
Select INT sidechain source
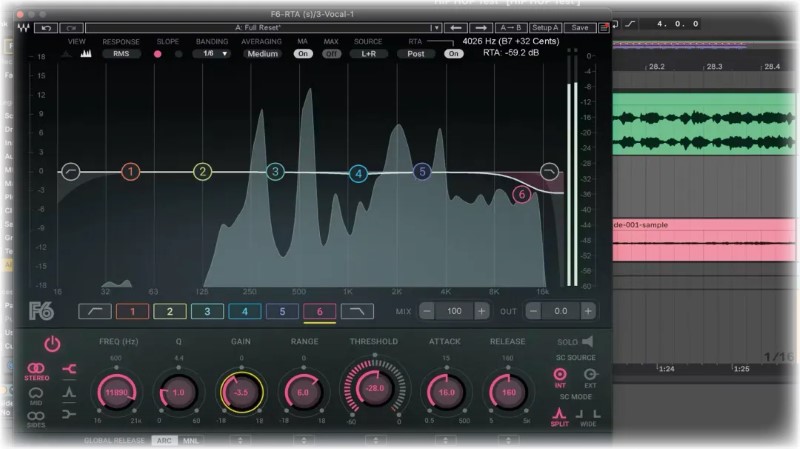[x=560, y=378]
